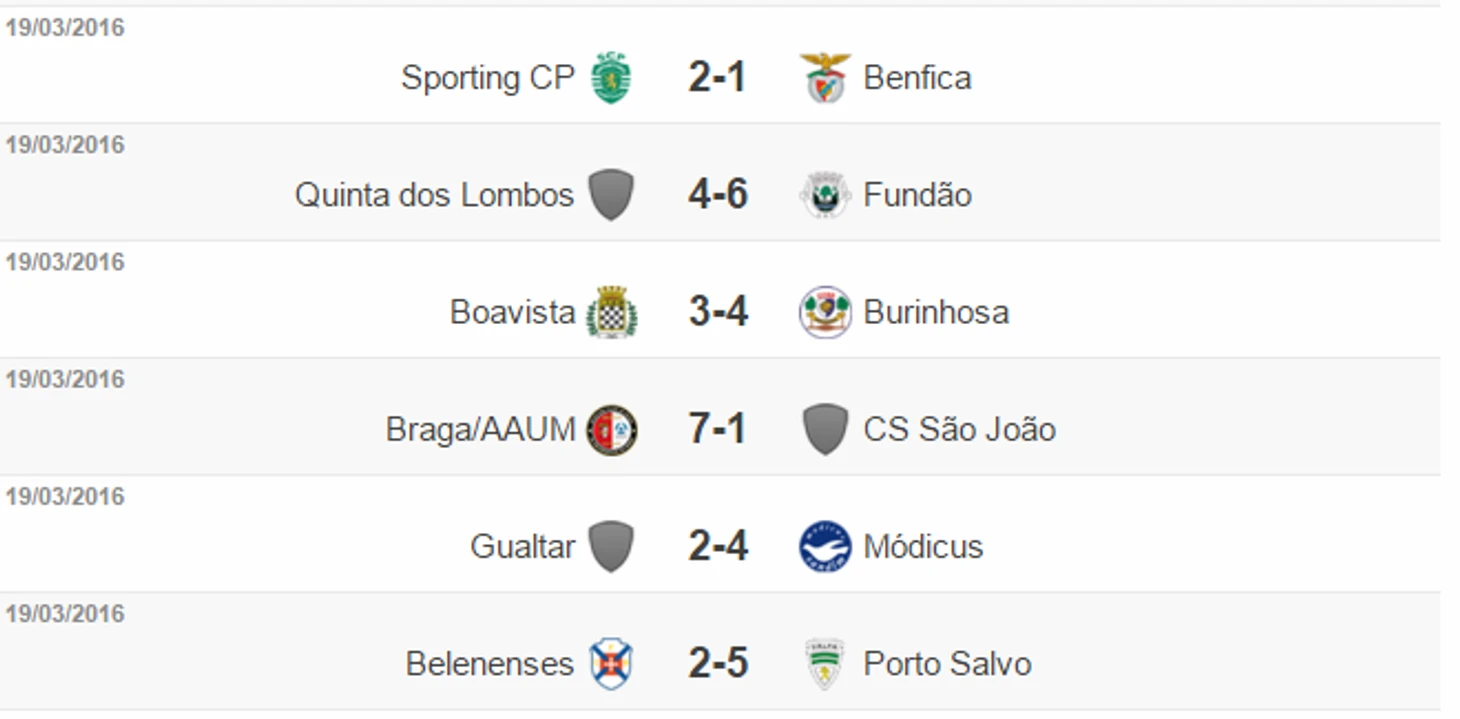This screenshot has width=1460, height=719.
Task: Click the Sporting CP green crest icon
Action: [611, 78]
